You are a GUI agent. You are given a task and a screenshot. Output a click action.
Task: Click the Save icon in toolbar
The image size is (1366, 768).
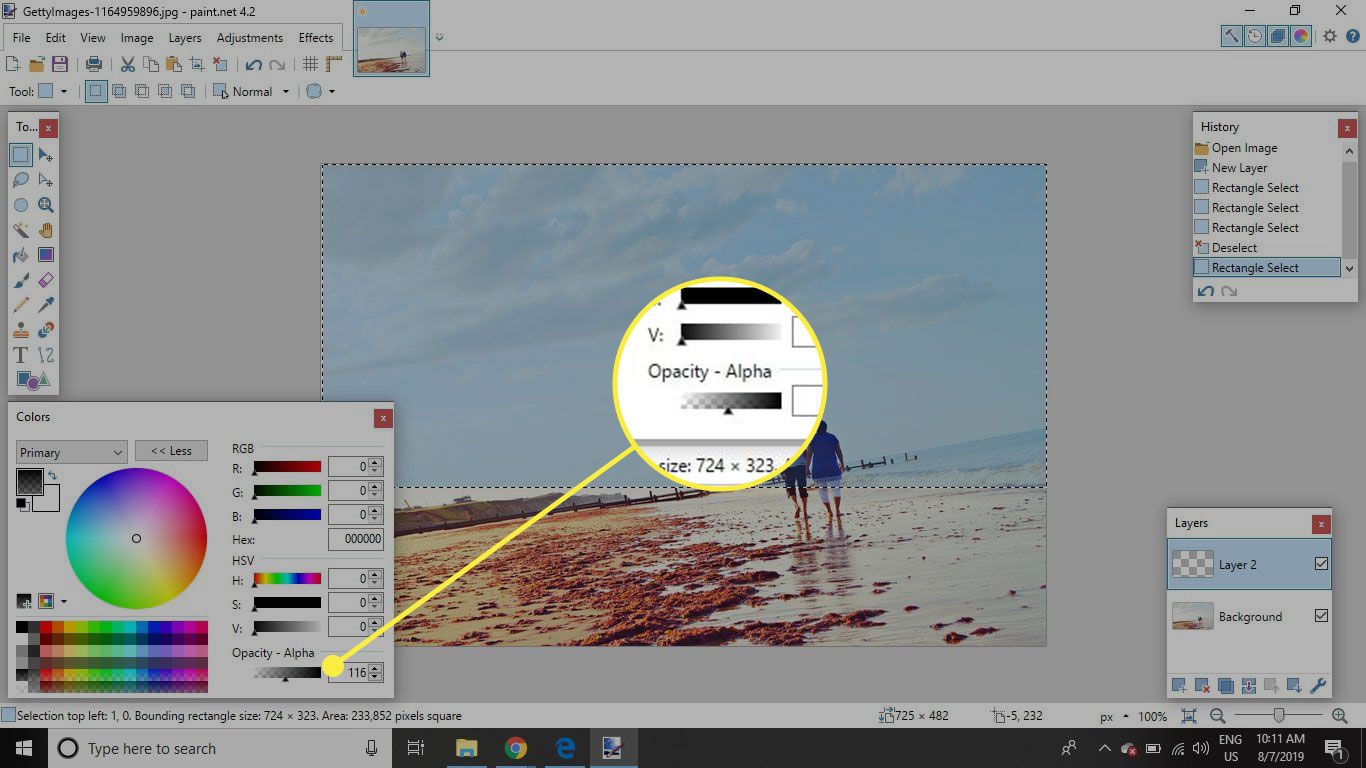[60, 64]
